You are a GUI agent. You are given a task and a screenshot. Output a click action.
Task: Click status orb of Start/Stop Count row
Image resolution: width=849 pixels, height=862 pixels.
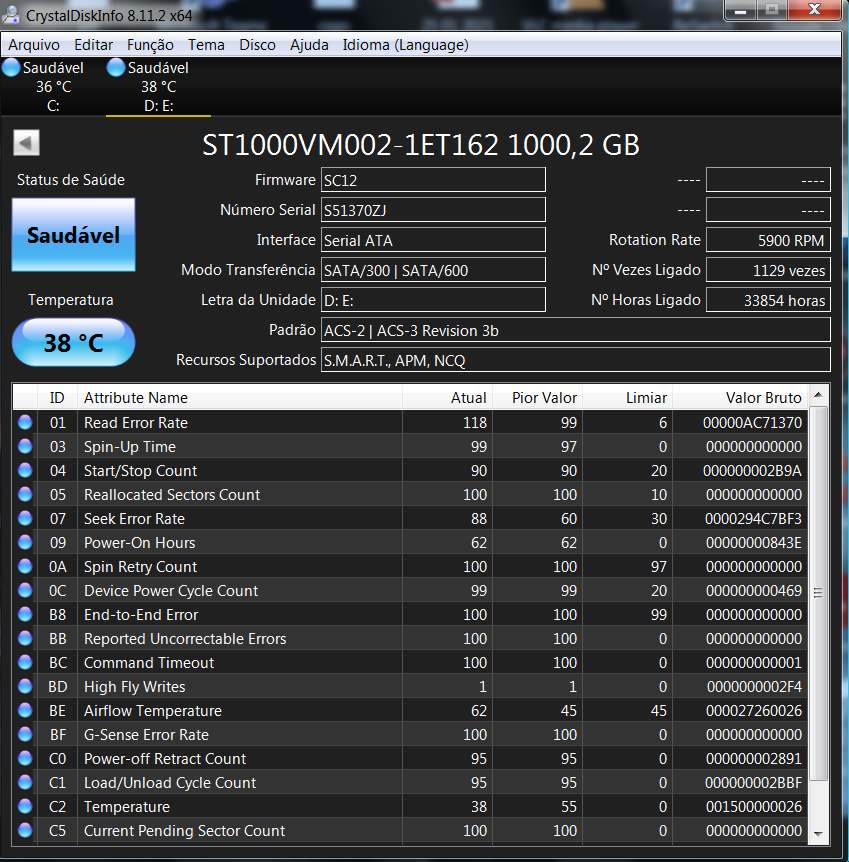25,471
